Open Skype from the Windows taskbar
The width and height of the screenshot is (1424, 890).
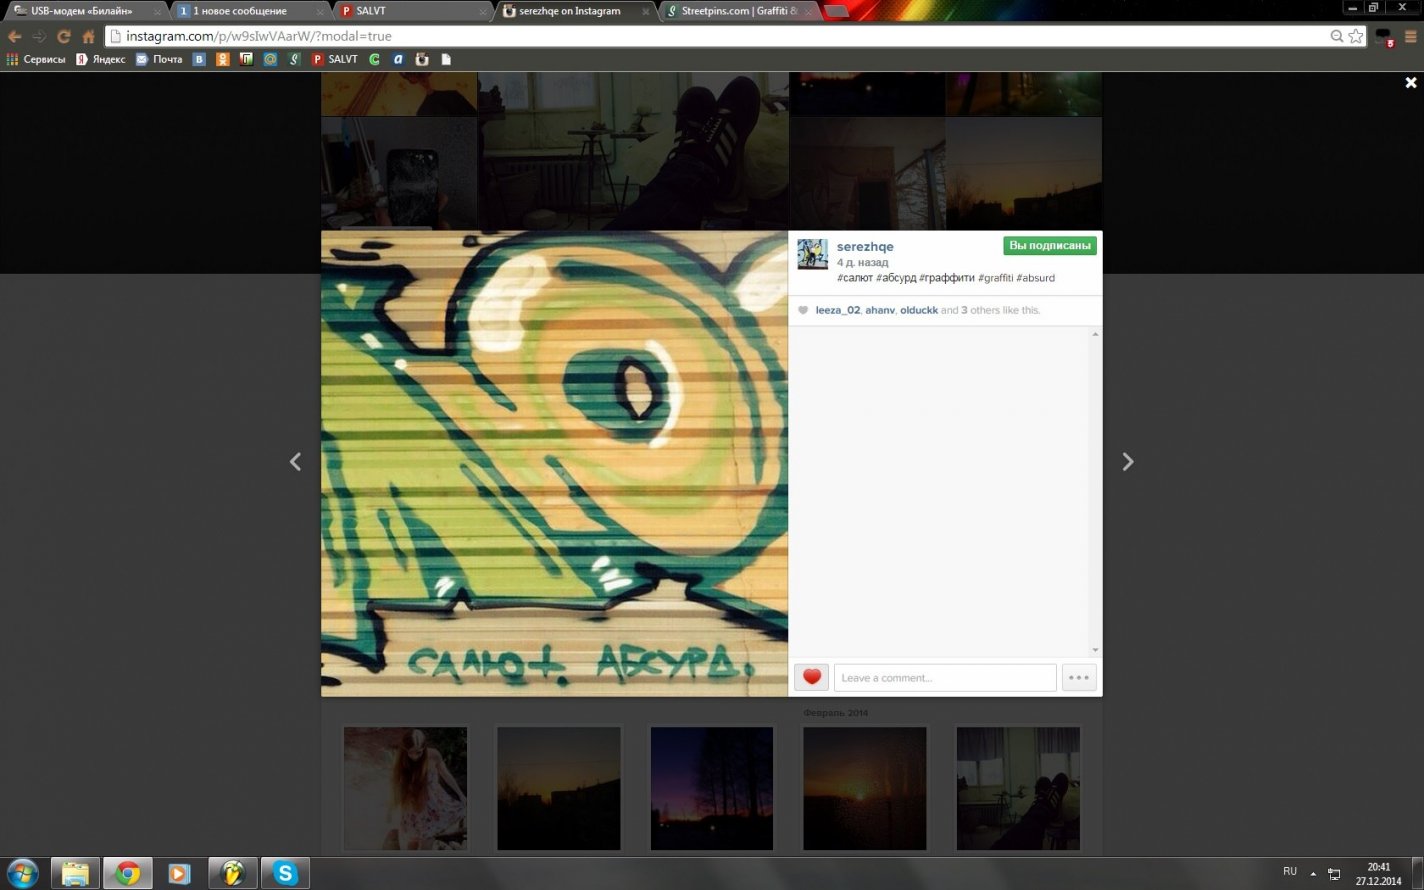[x=285, y=873]
